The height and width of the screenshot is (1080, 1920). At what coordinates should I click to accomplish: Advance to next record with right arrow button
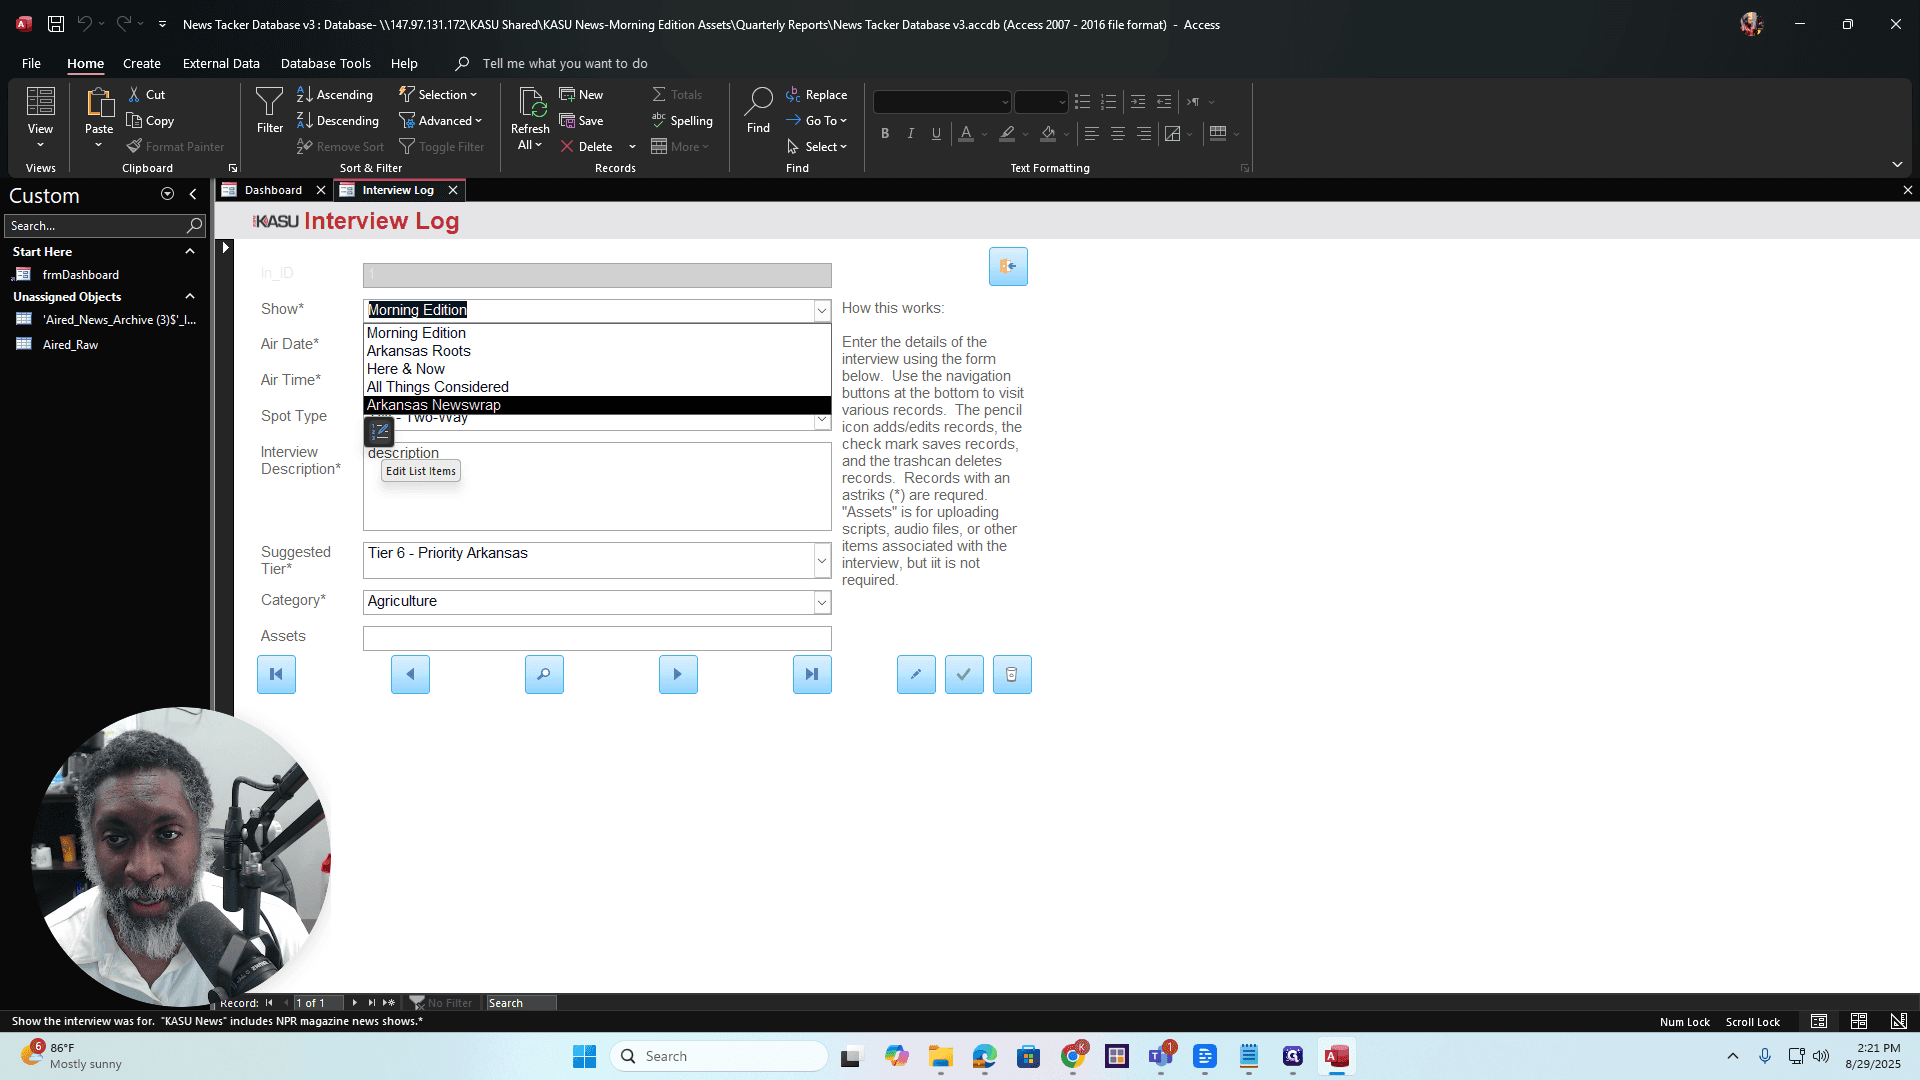(678, 675)
